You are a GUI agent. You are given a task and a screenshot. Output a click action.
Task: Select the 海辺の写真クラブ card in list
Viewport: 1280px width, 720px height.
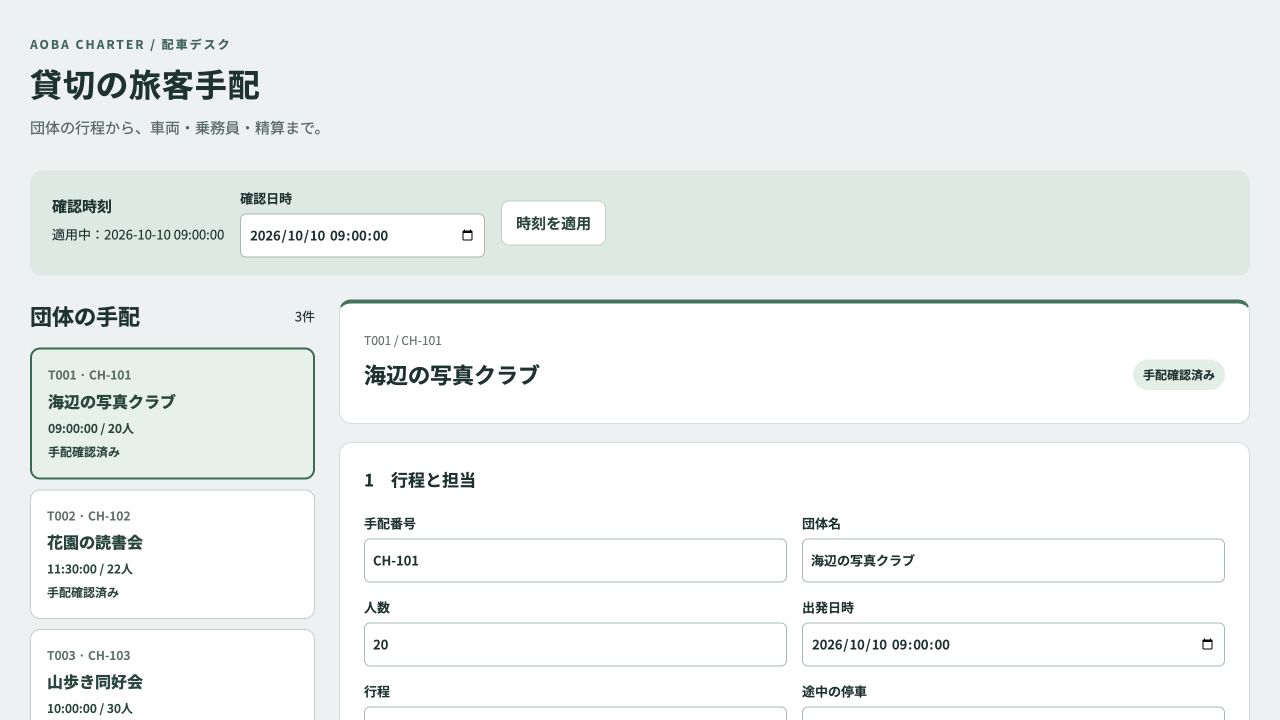pos(172,414)
